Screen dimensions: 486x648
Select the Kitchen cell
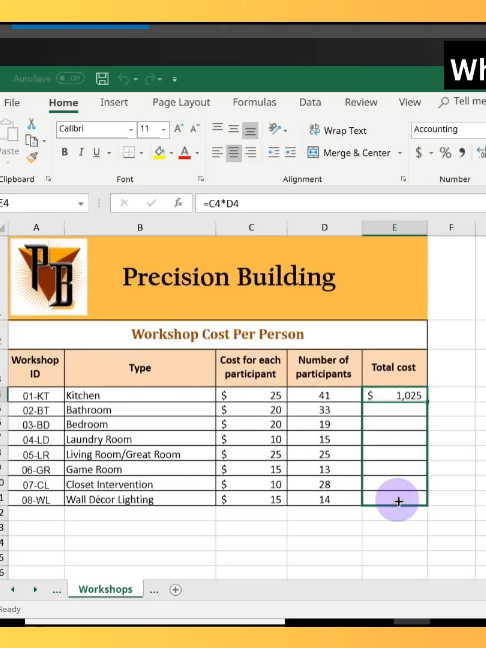pyautogui.click(x=140, y=395)
